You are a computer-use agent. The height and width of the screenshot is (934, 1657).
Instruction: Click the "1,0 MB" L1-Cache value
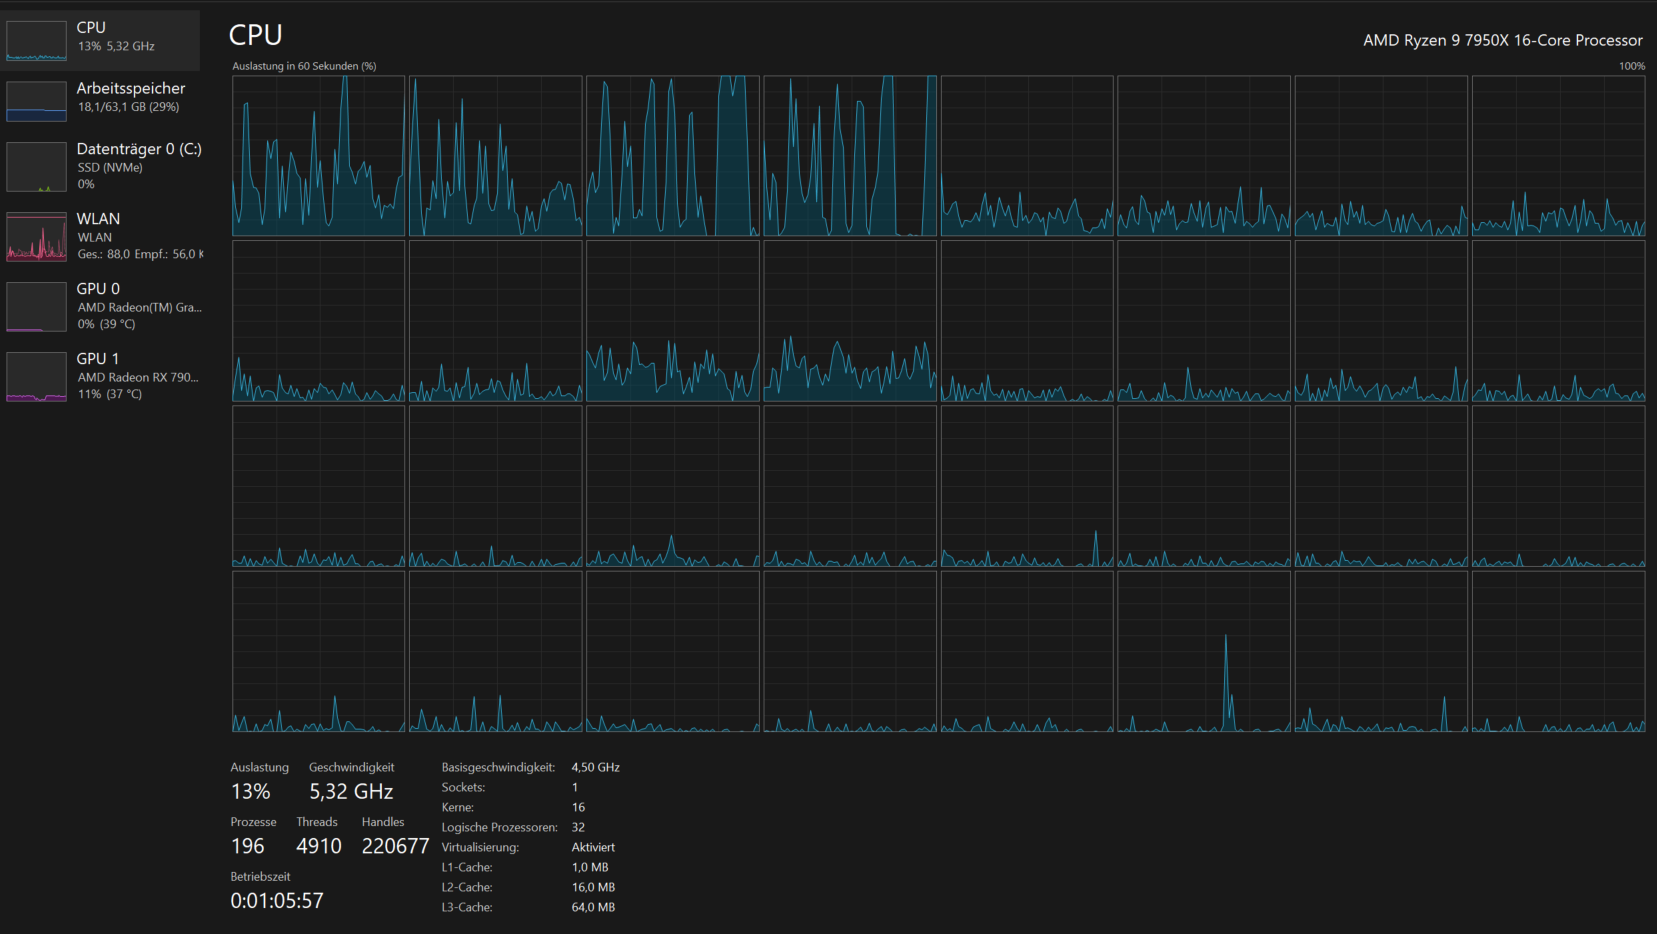click(590, 868)
